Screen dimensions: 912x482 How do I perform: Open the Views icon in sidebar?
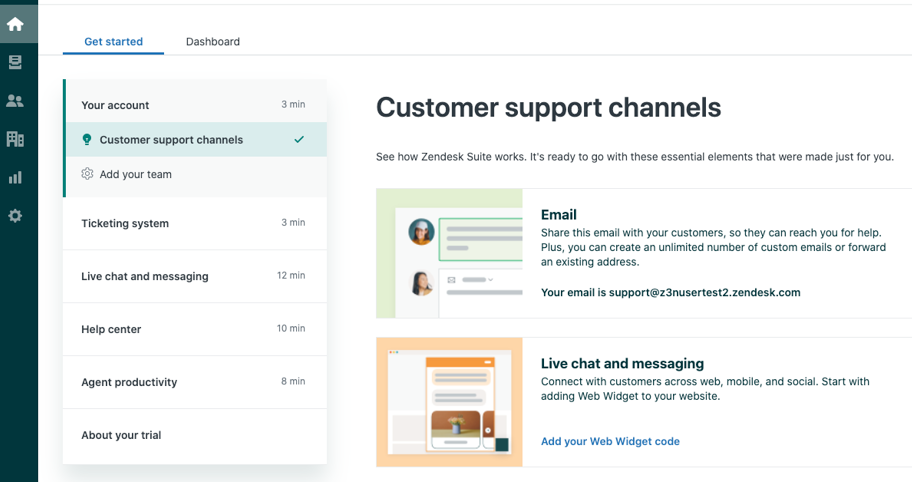pos(15,62)
